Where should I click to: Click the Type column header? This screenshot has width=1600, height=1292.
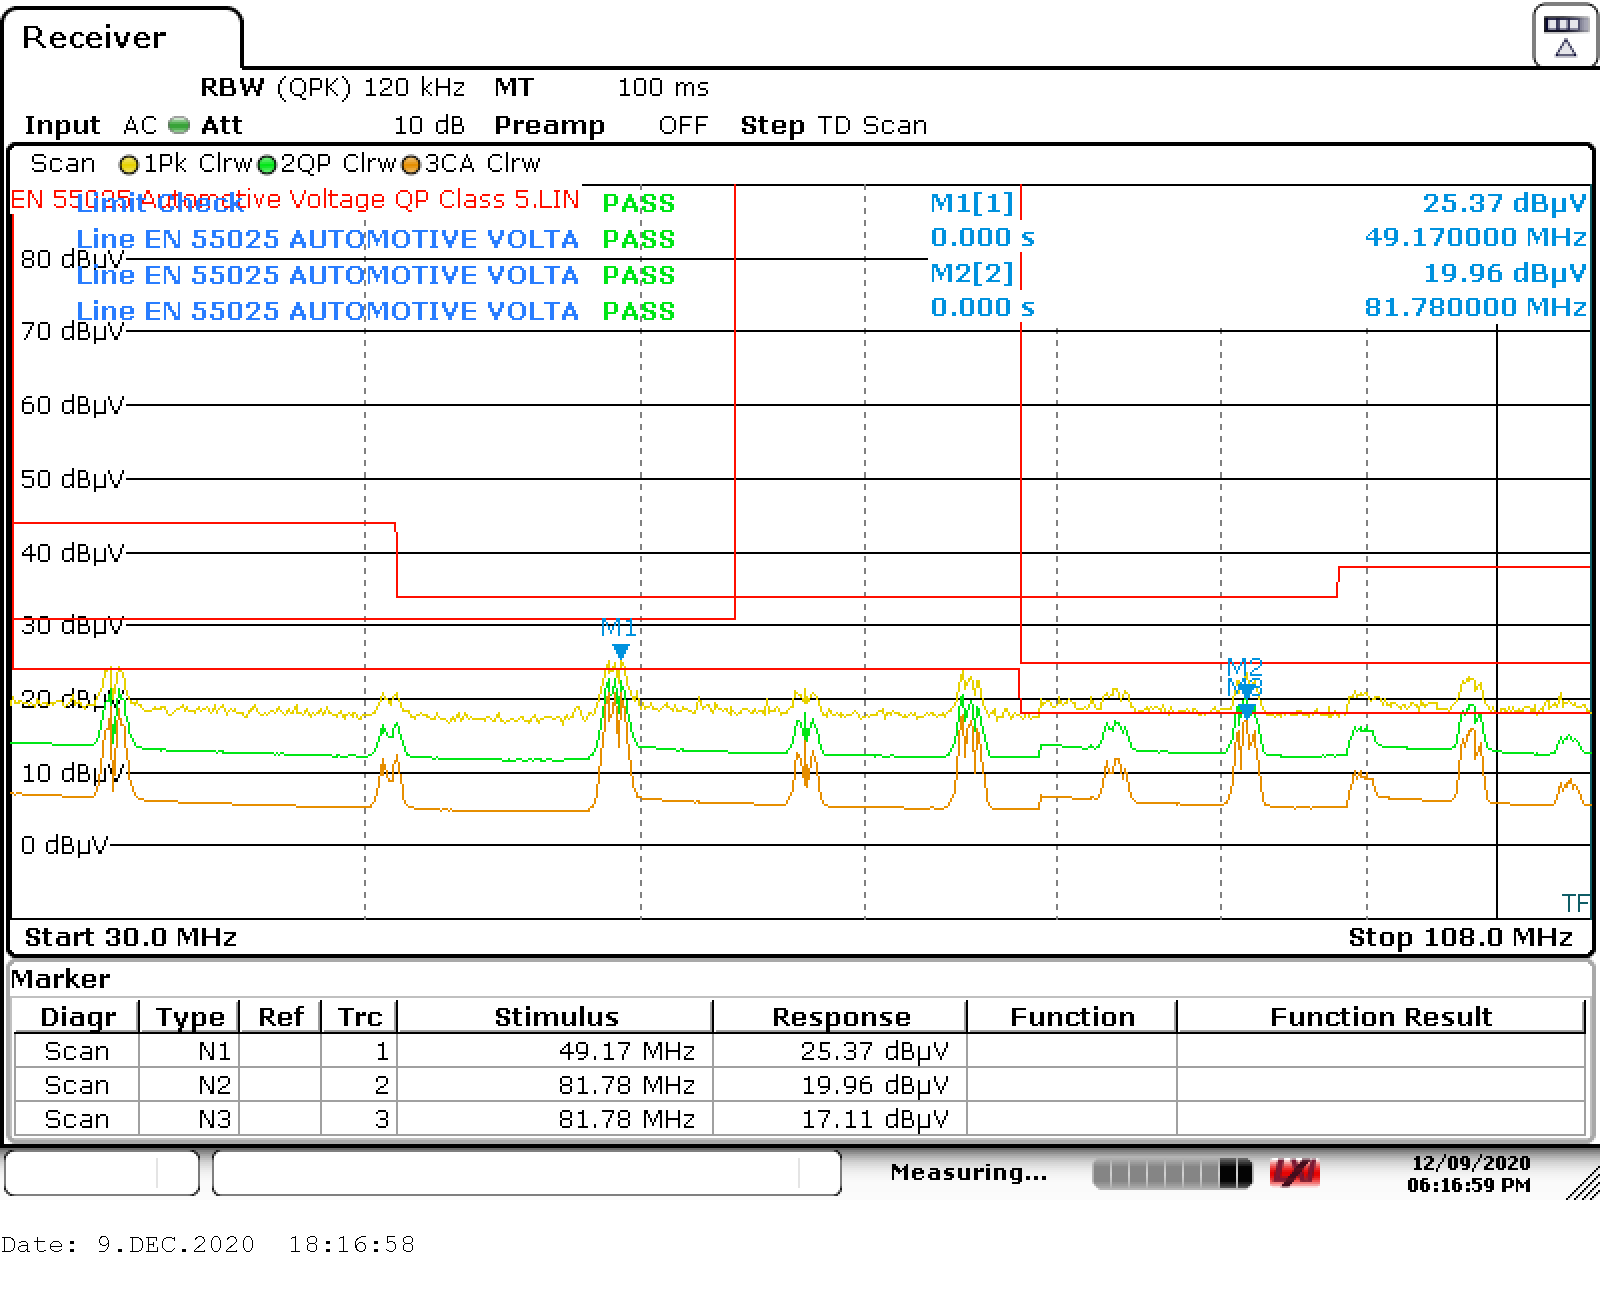tap(190, 1017)
